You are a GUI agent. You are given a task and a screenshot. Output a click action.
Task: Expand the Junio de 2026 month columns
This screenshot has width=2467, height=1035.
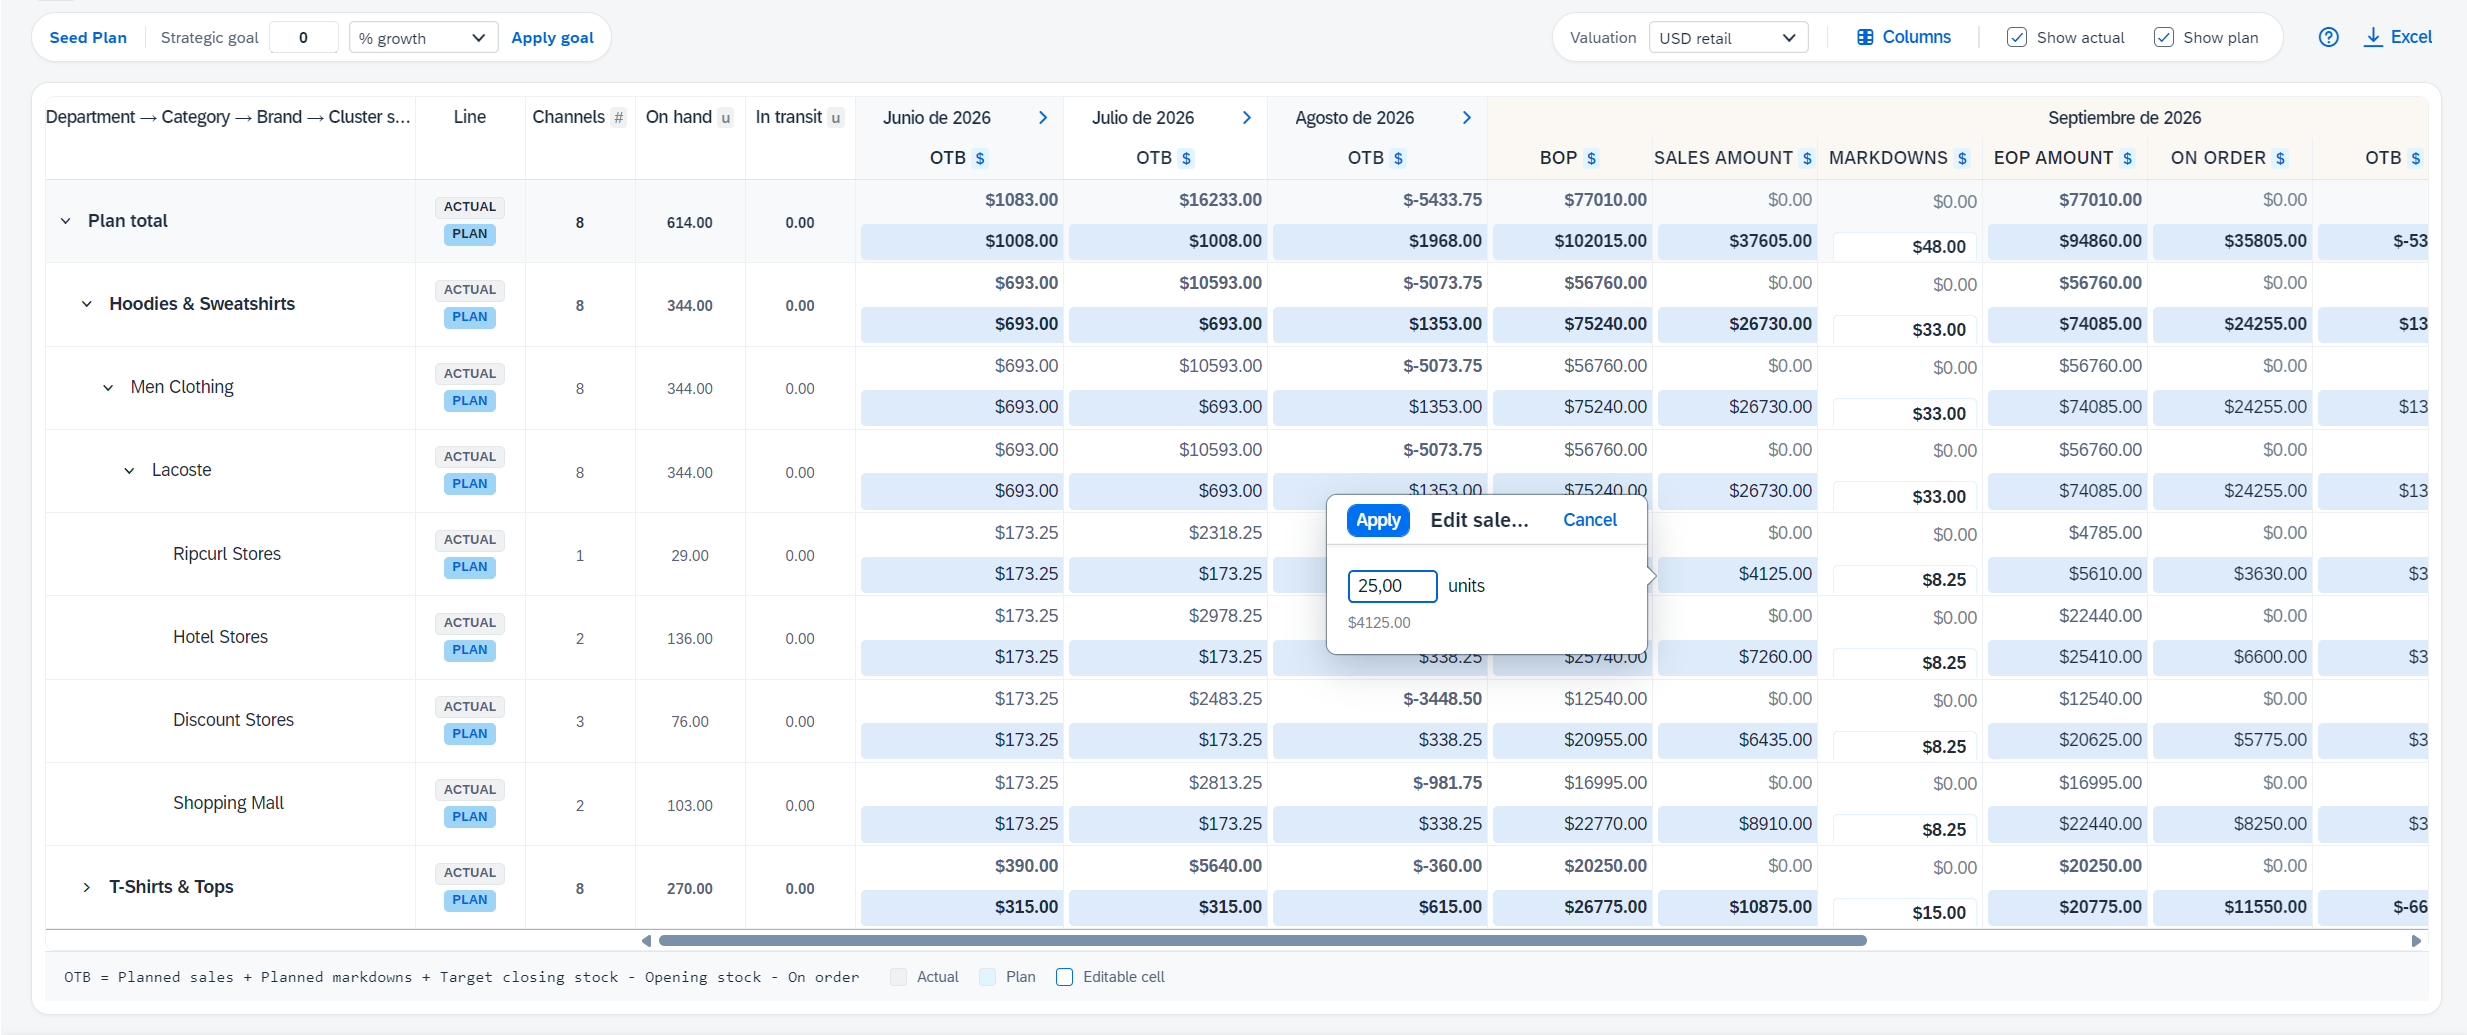pyautogui.click(x=1043, y=118)
